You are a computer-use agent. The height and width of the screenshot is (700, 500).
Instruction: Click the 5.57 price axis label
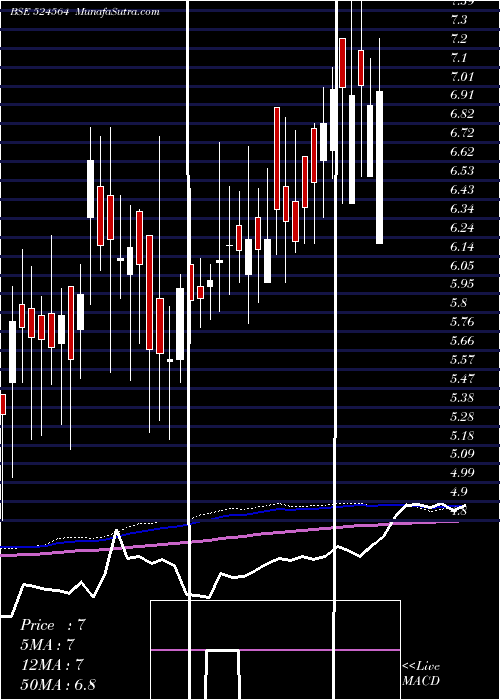click(462, 360)
